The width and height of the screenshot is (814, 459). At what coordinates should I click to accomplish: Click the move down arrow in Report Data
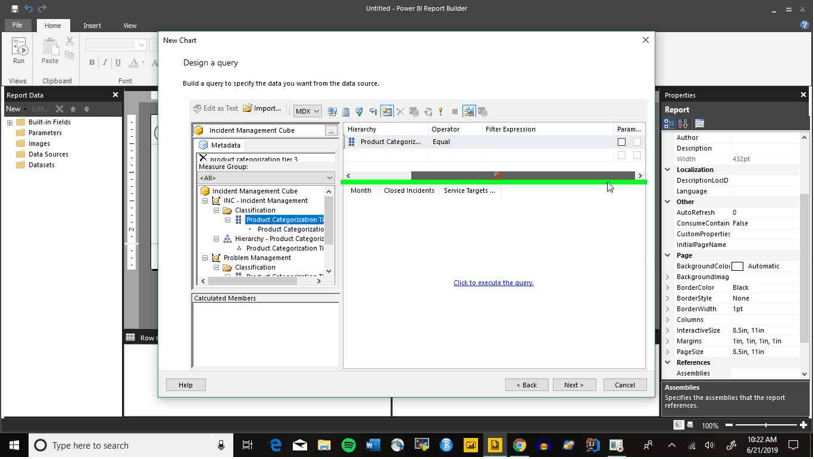point(87,109)
